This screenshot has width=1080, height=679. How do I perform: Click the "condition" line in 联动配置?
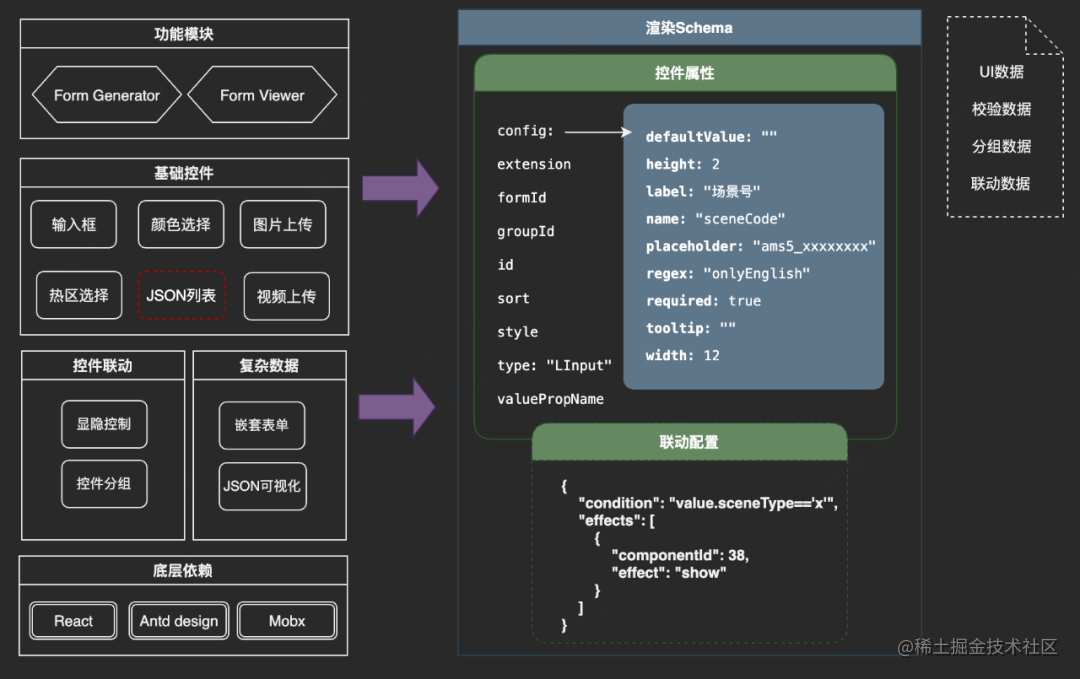coord(708,503)
